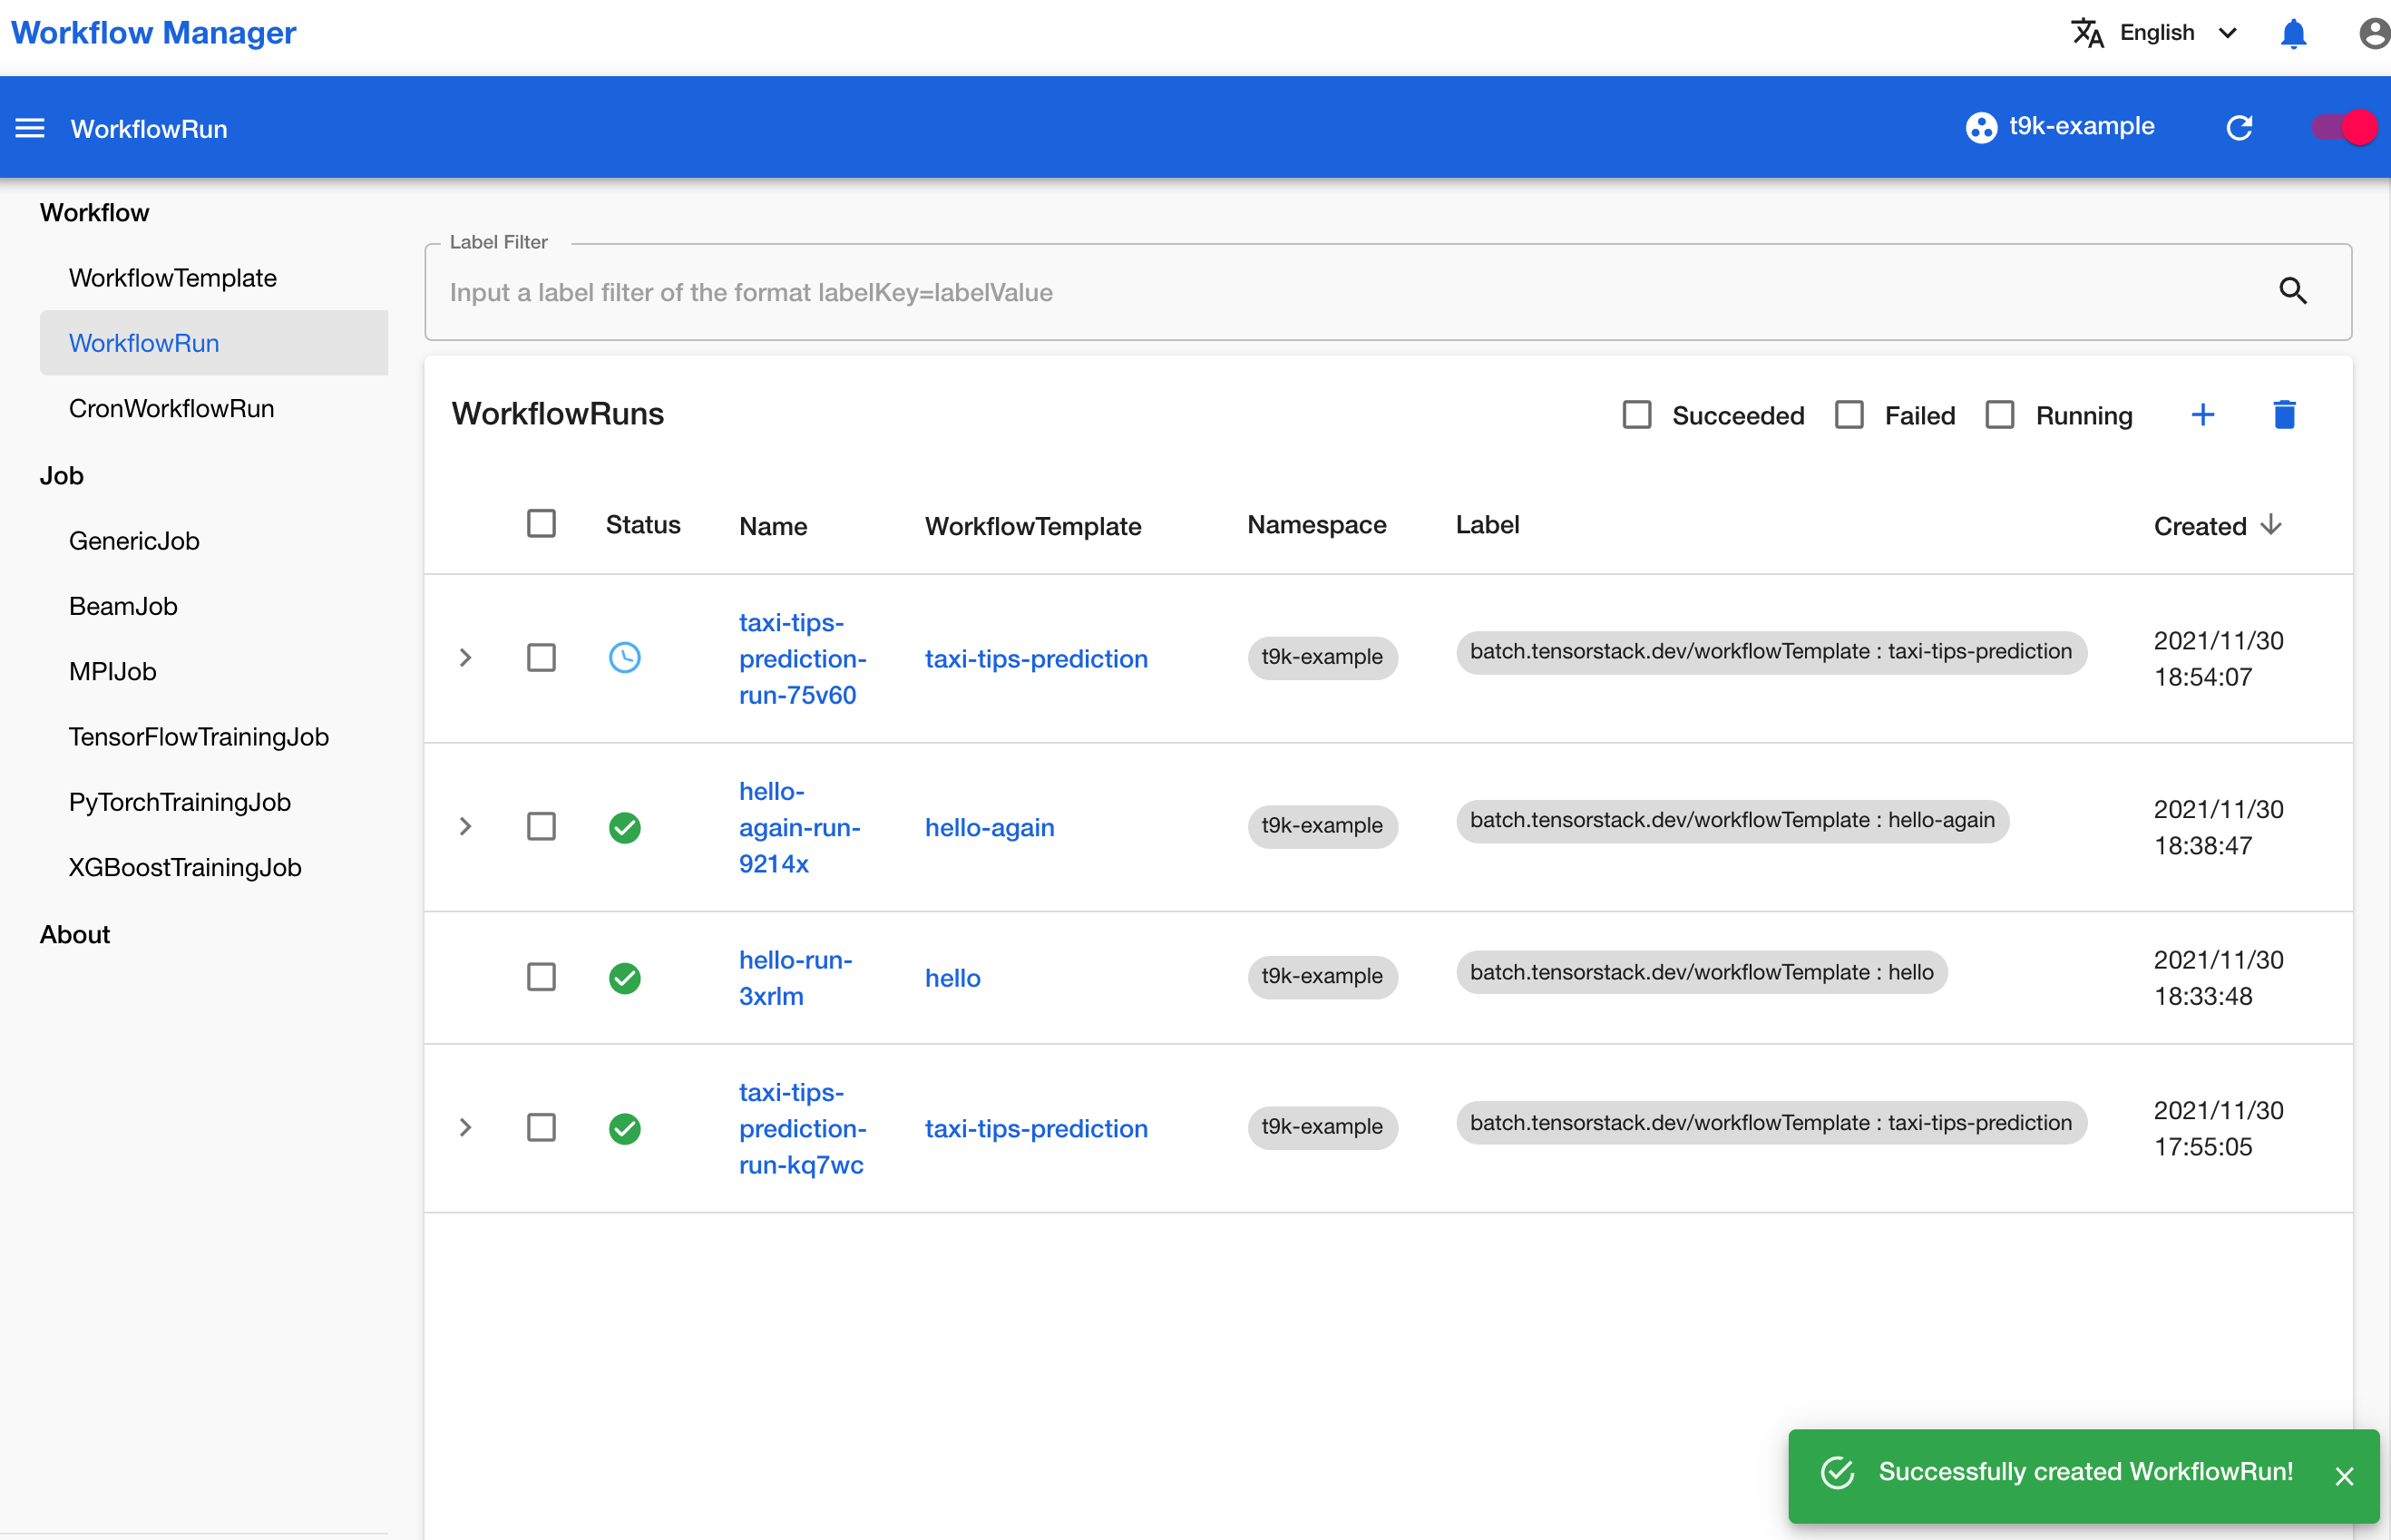Click the Namespace column header
2391x1540 pixels.
coord(1316,524)
